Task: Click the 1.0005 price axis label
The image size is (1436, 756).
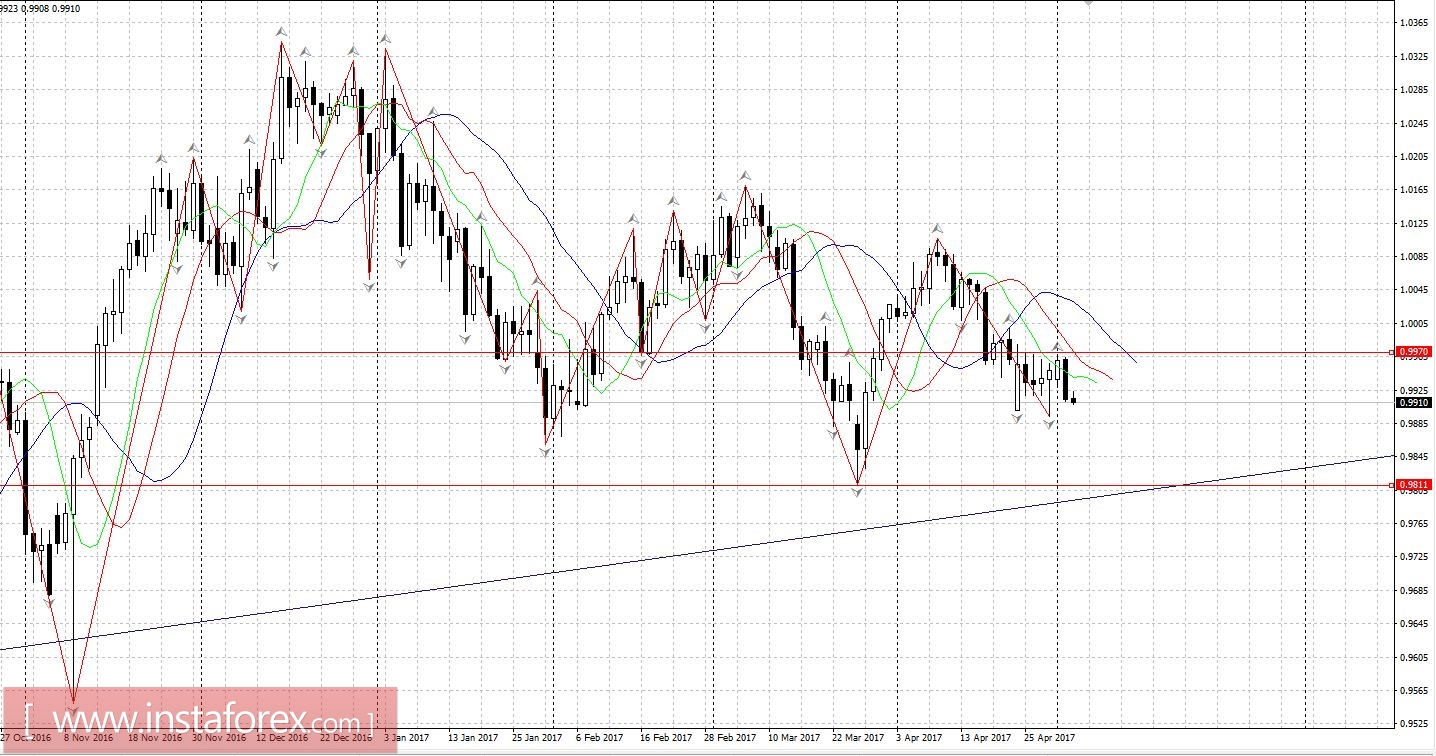Action: click(1414, 324)
